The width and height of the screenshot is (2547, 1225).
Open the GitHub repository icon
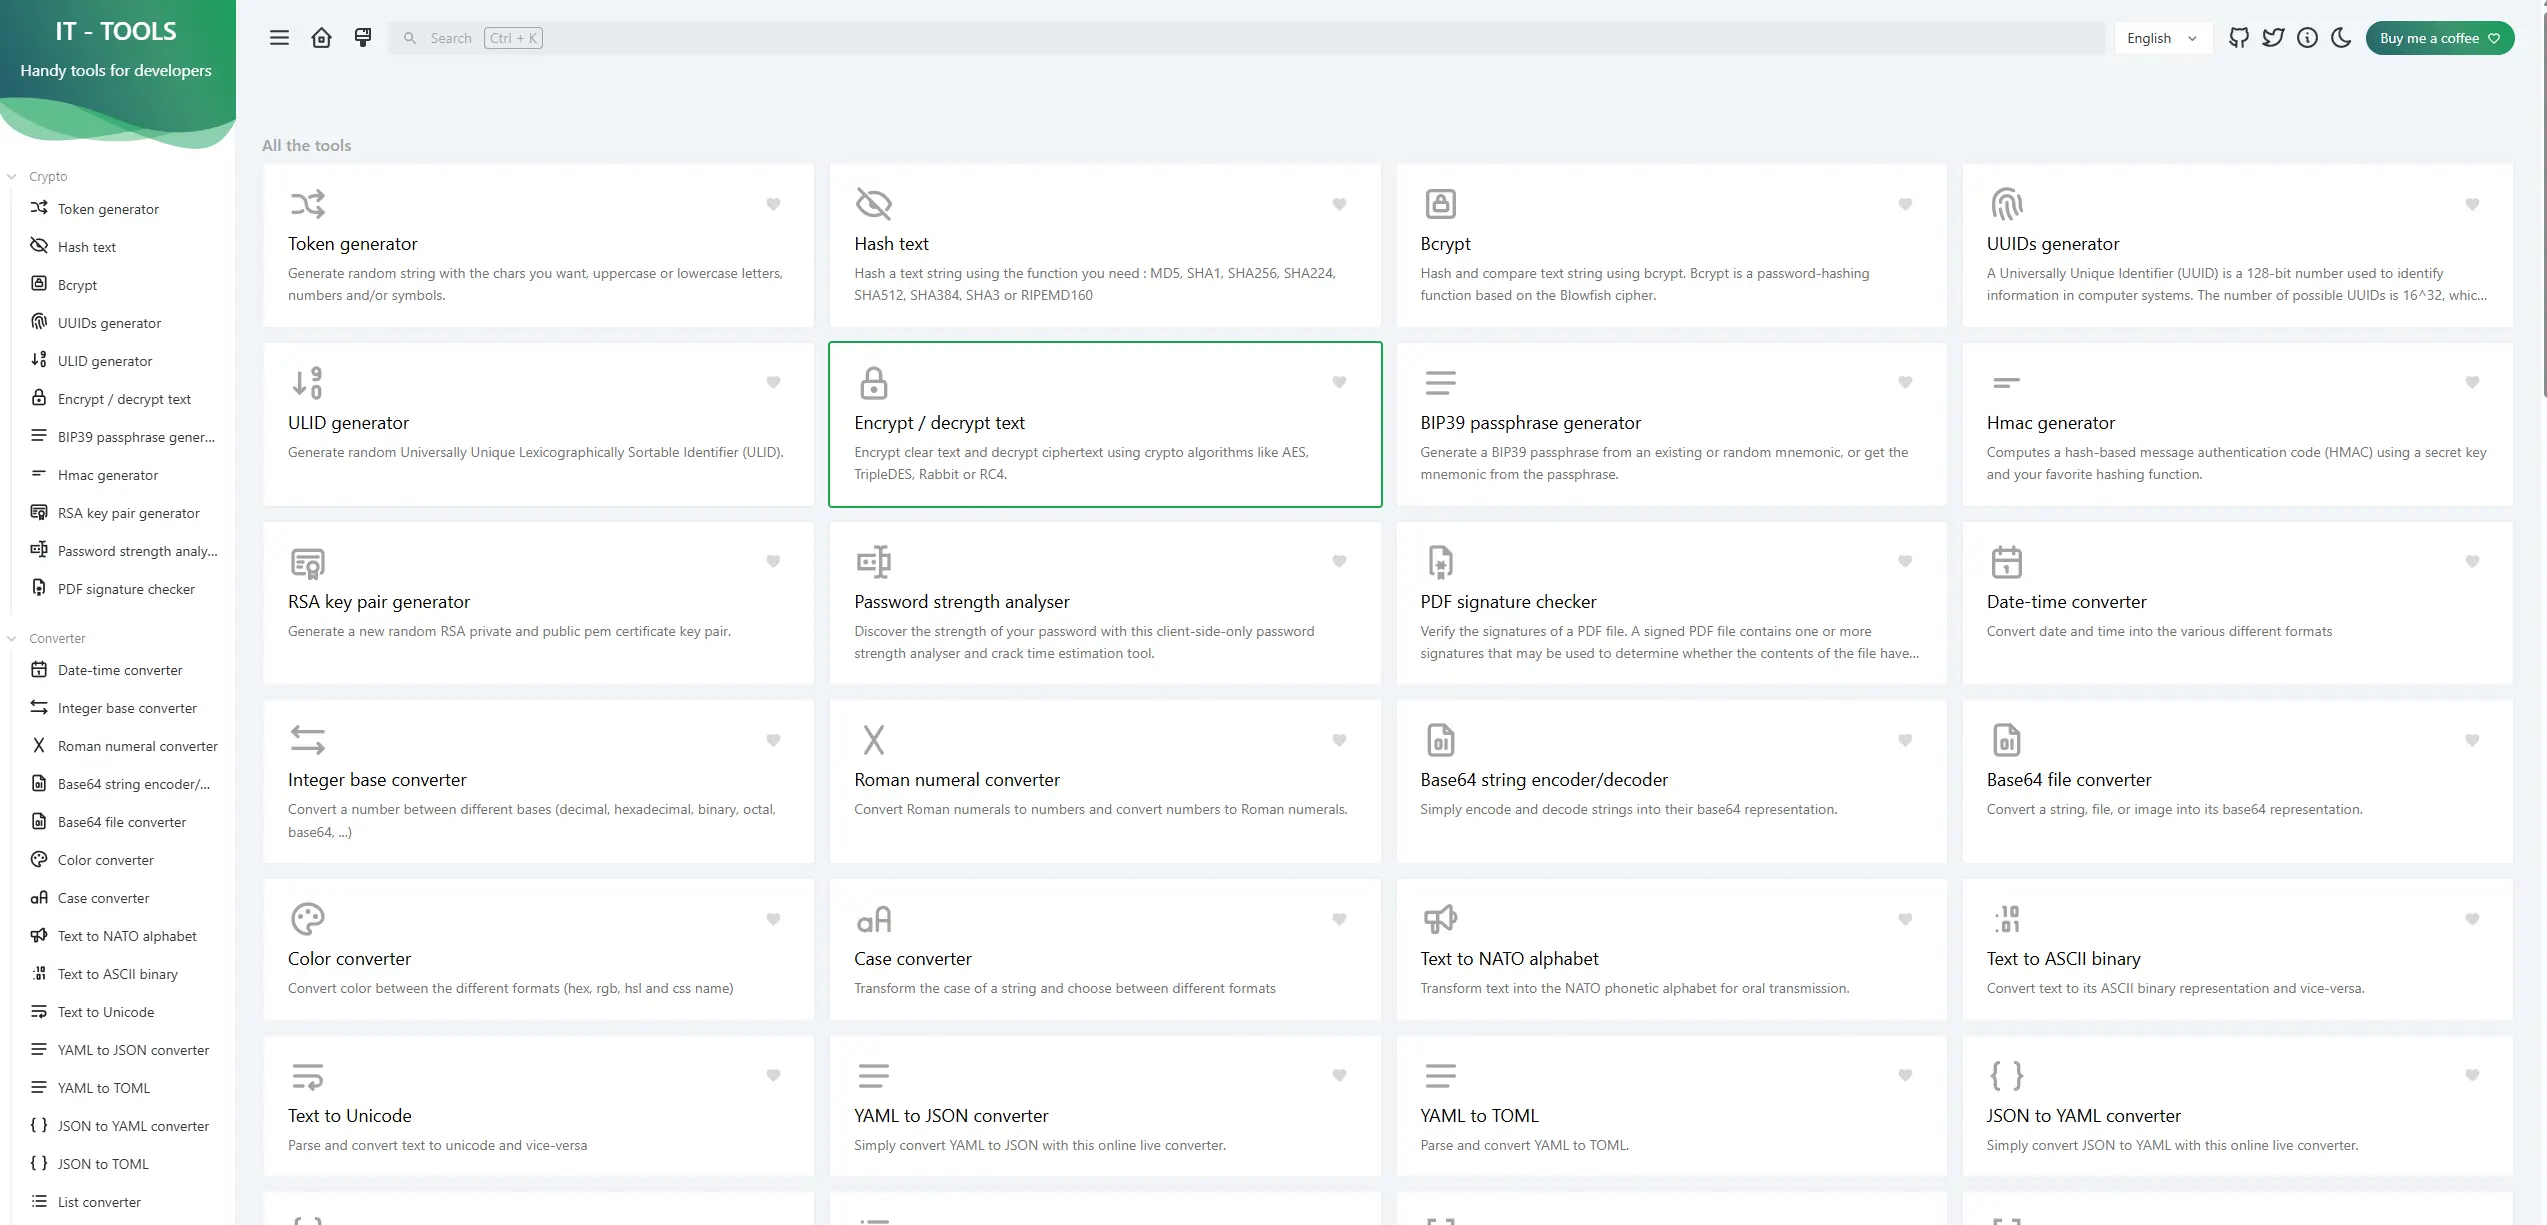(x=2239, y=38)
